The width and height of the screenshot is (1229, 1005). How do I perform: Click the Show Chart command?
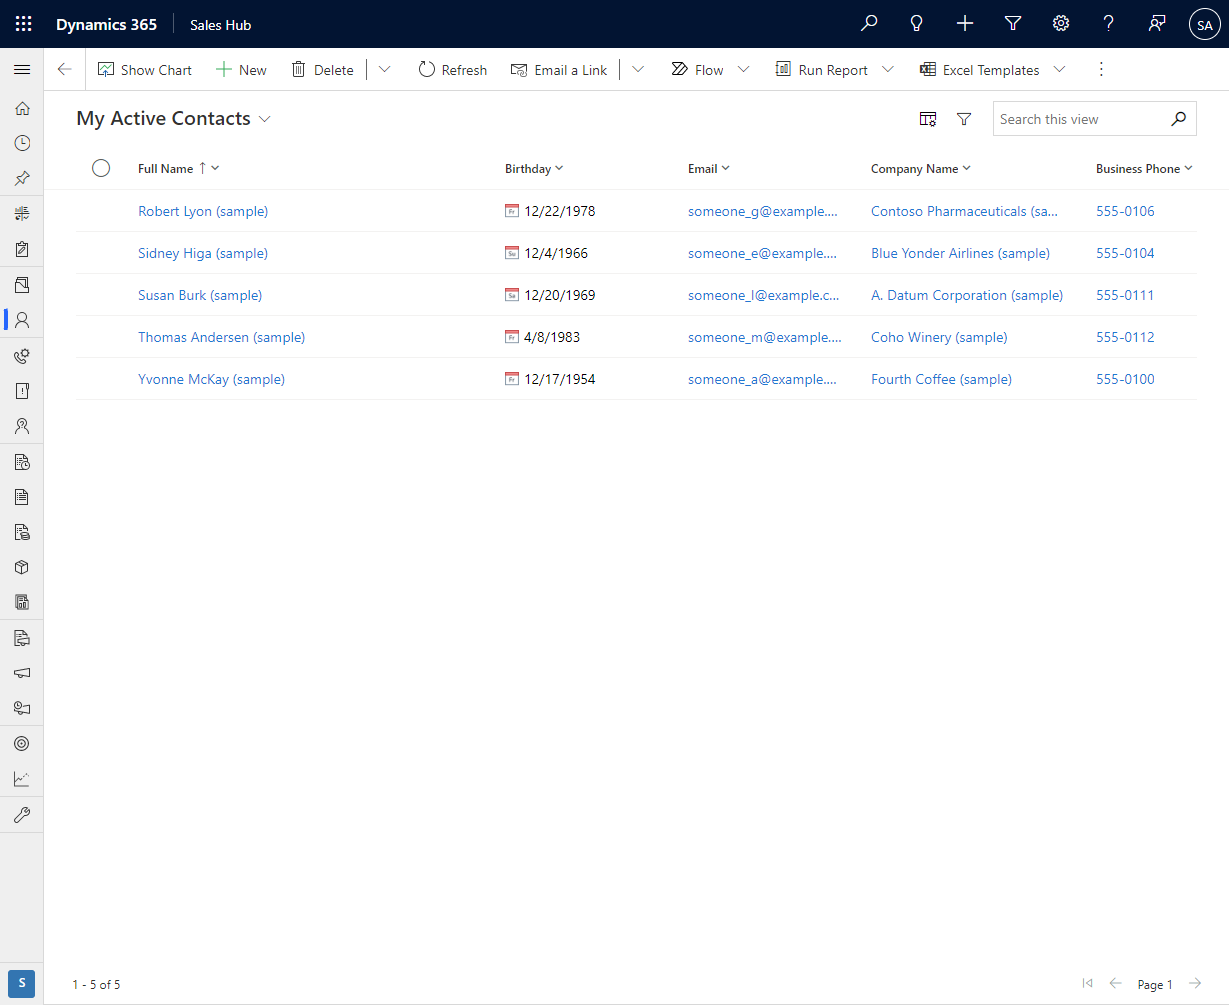145,69
